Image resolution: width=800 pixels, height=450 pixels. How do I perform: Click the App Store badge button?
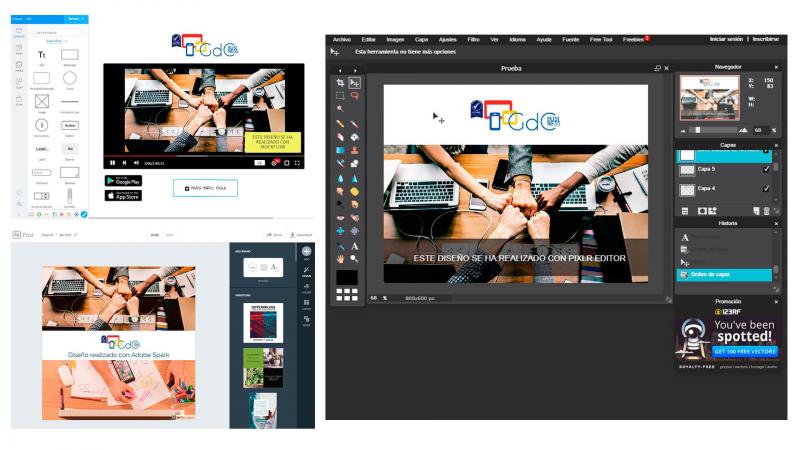click(x=123, y=195)
